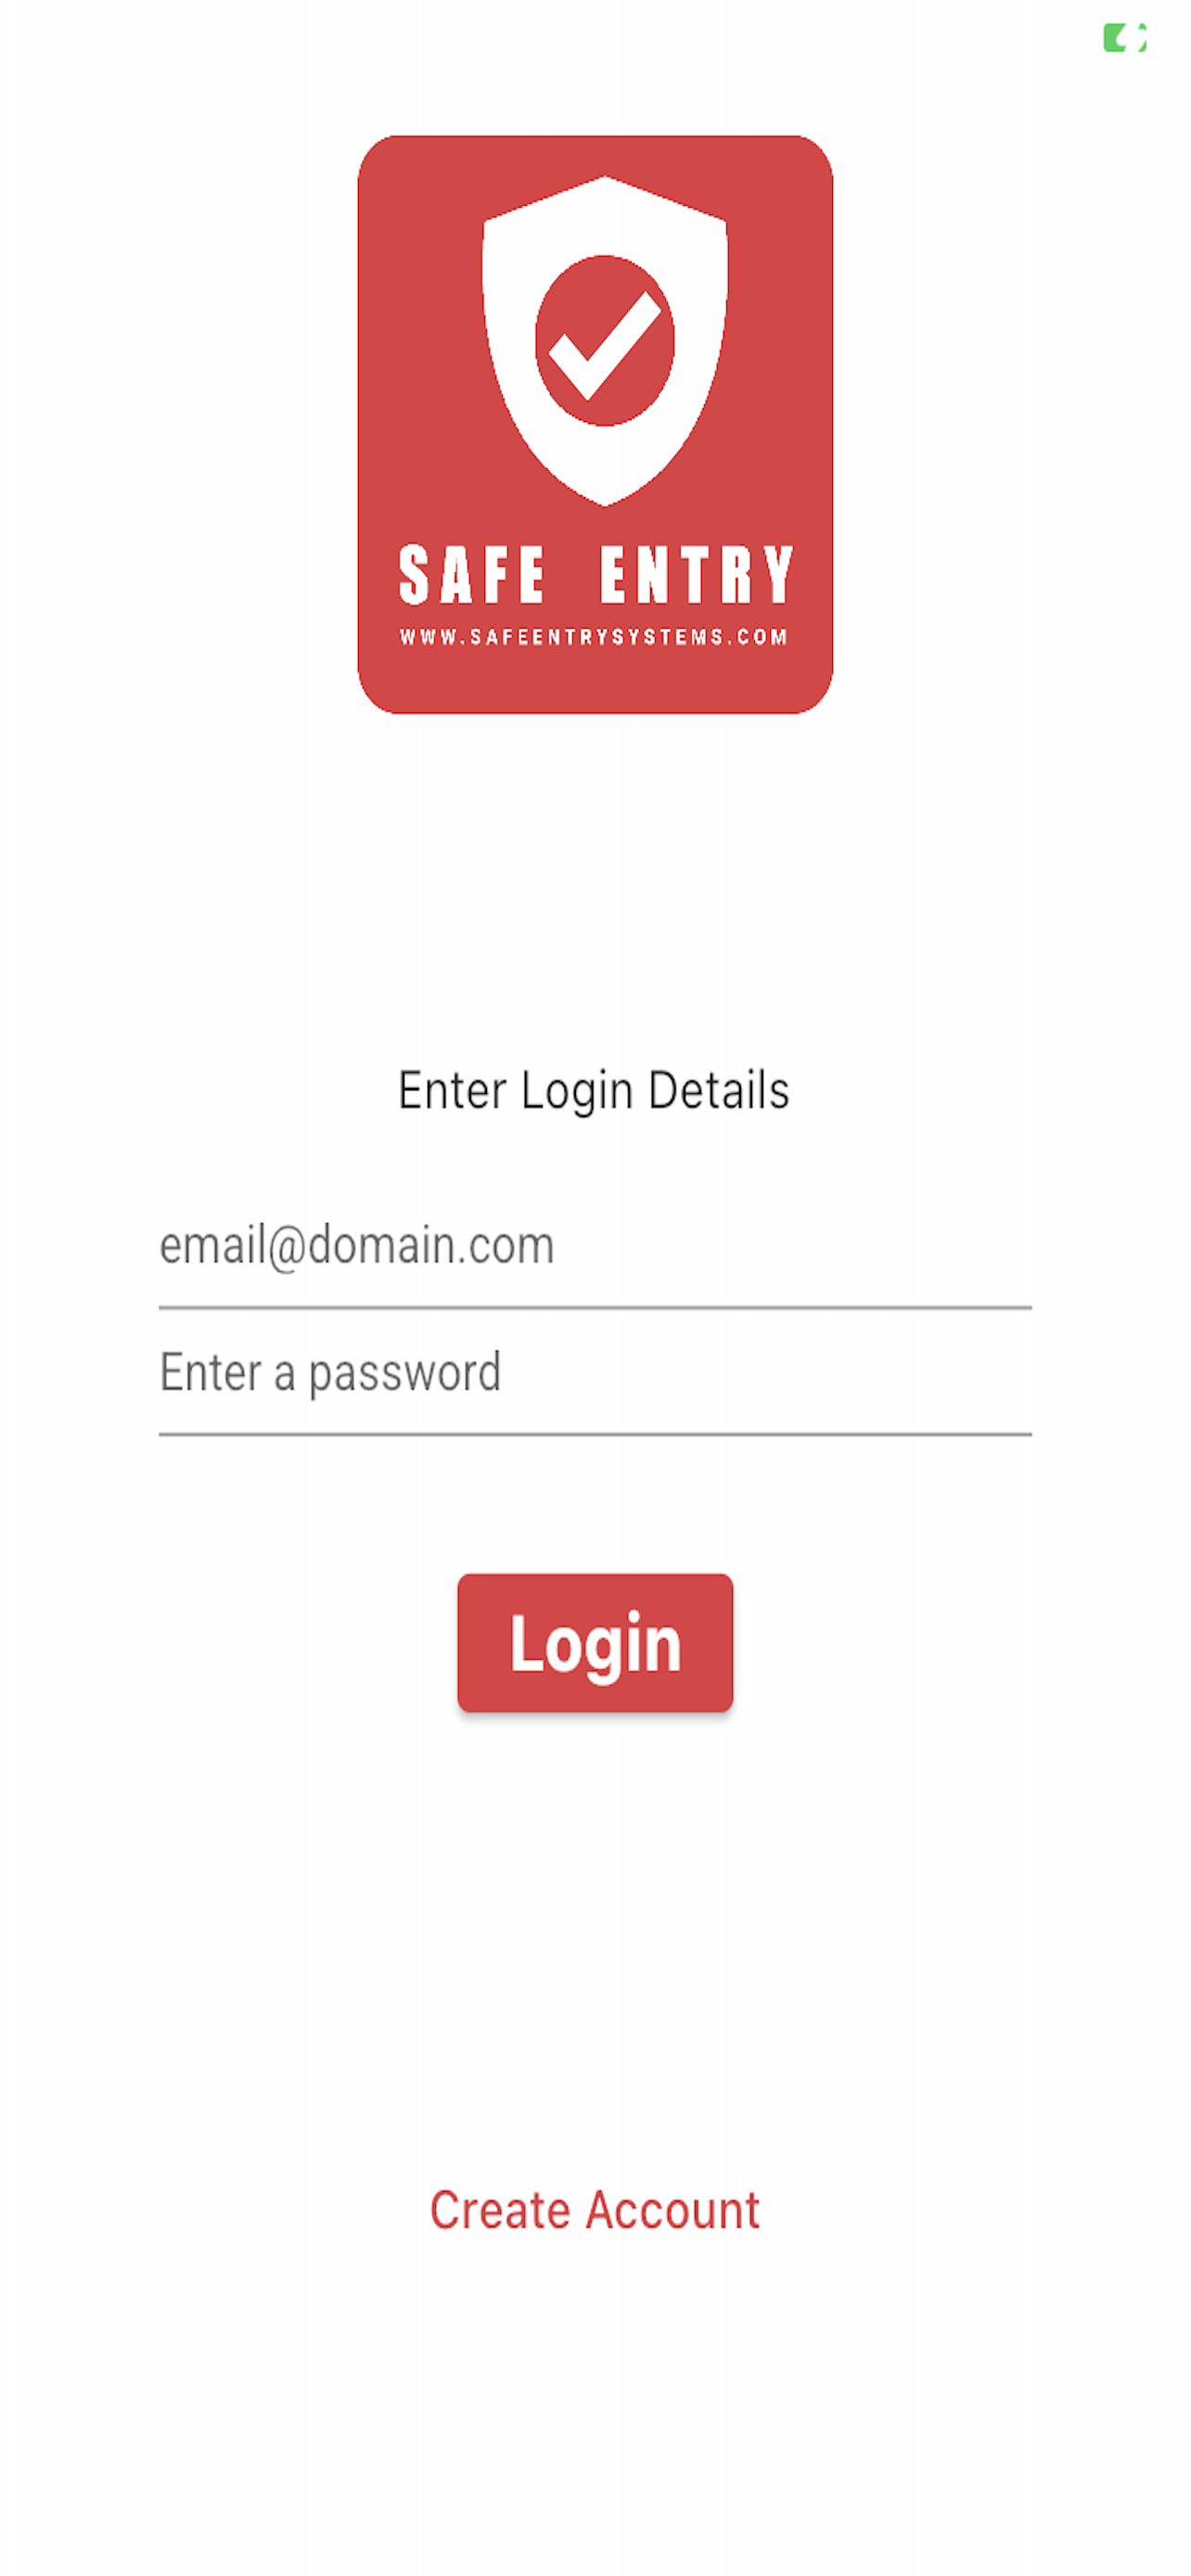Click the ENTRY word in logo
The image size is (1191, 2576).
point(696,575)
